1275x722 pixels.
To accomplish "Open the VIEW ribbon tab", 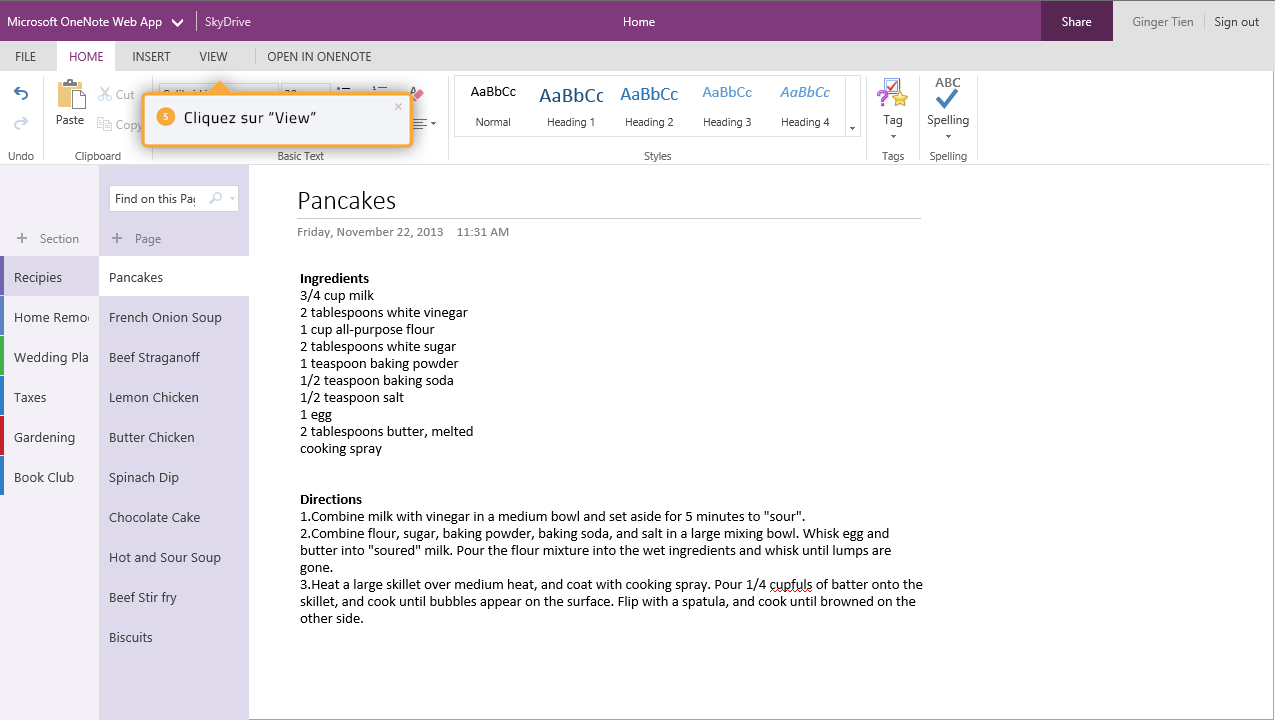I will click(x=213, y=56).
